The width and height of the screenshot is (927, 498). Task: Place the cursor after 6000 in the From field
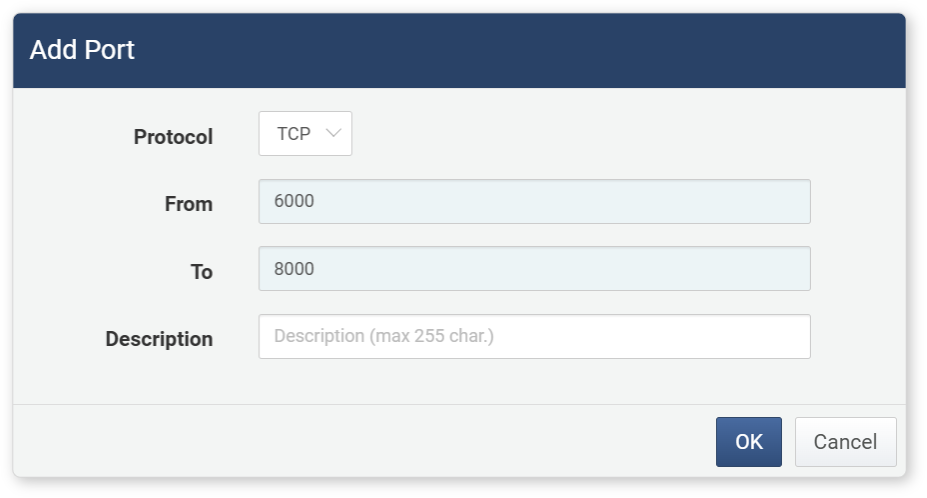[316, 201]
